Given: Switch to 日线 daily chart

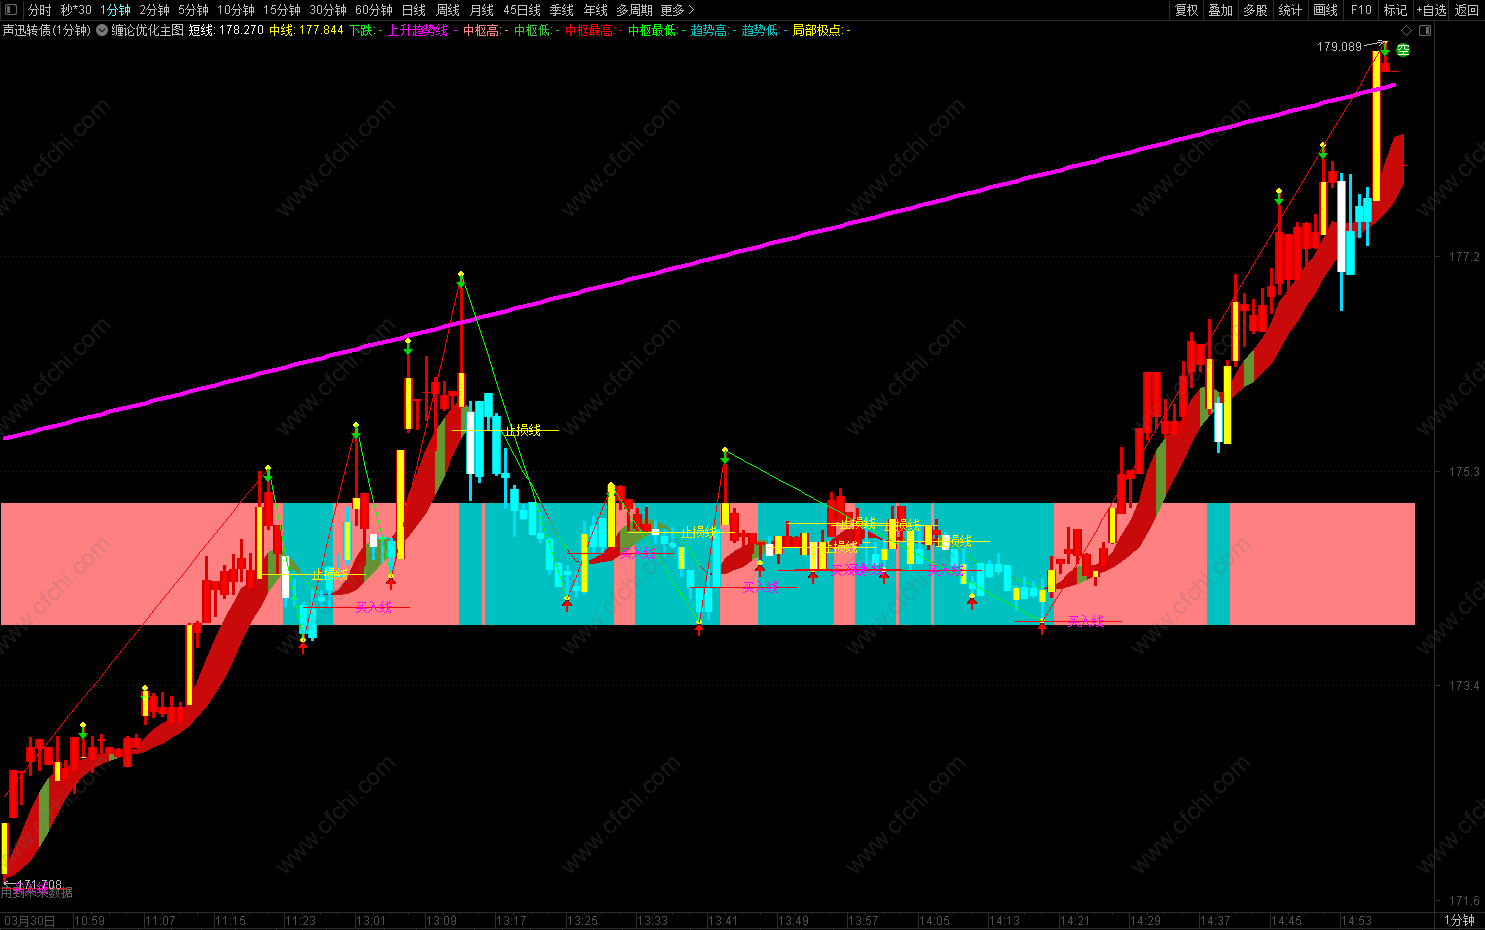Looking at the screenshot, I should click(414, 10).
